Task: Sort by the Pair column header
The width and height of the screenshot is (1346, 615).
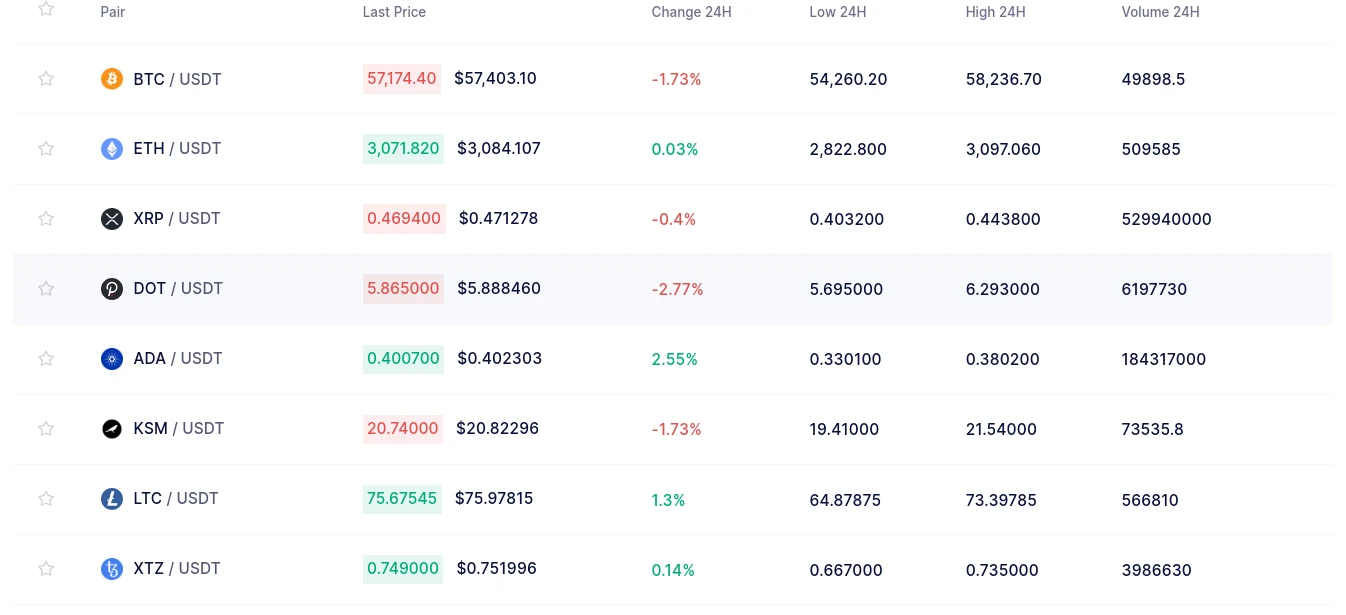Action: tap(113, 12)
